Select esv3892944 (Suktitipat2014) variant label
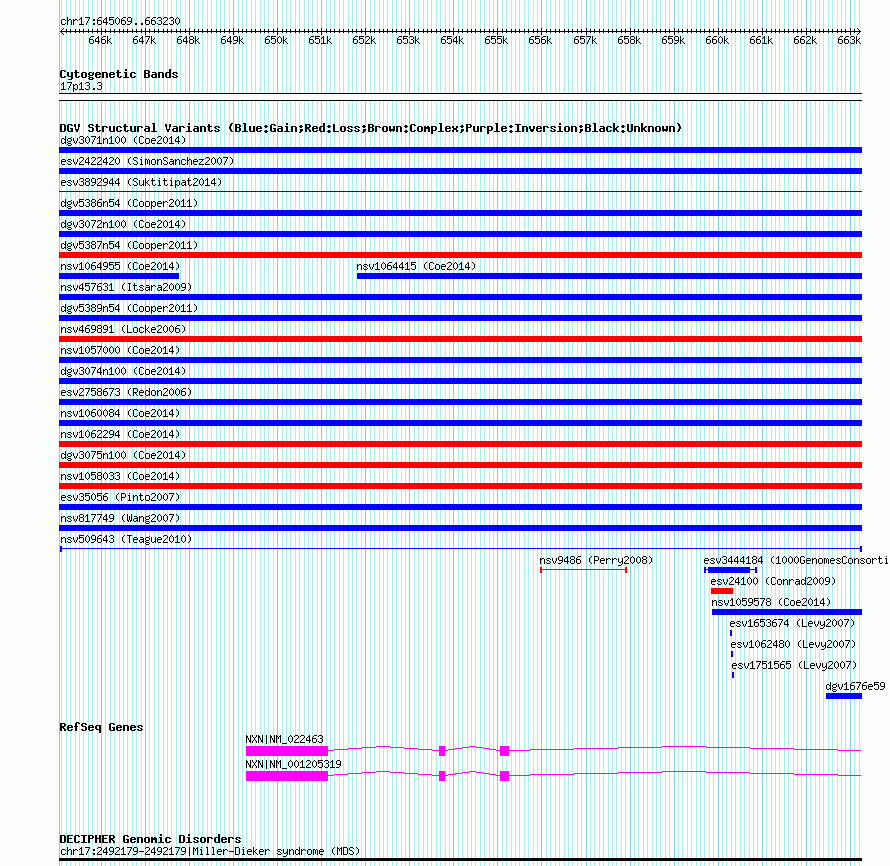Viewport: 890px width, 866px height. point(141,182)
